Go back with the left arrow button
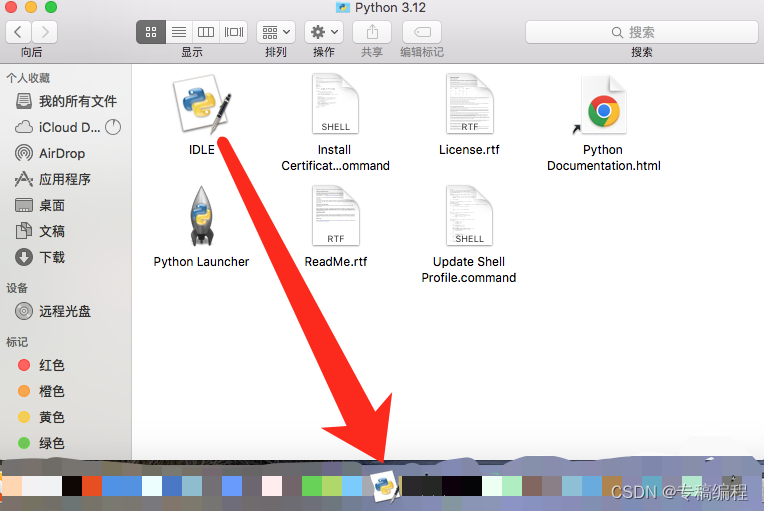Image resolution: width=764 pixels, height=511 pixels. [x=19, y=32]
